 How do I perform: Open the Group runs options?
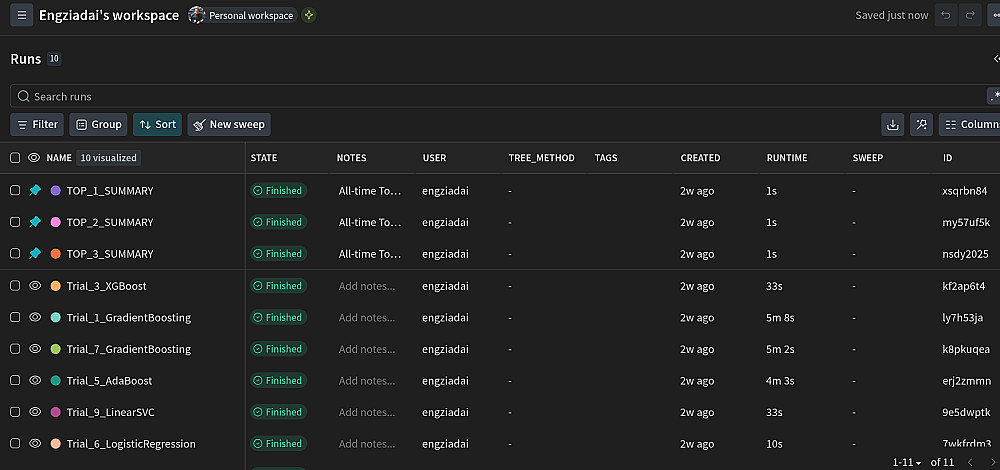(99, 125)
